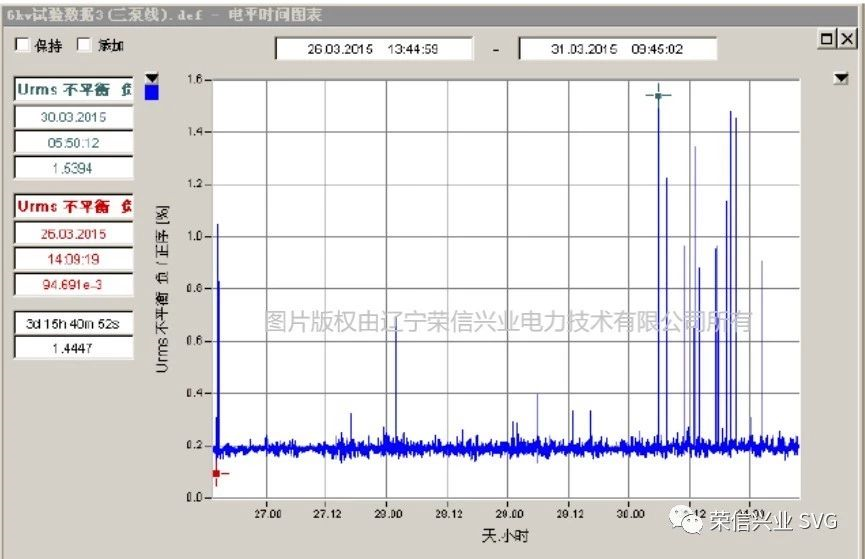
Task: Click the red Urms 不平衡 channel label
Action: pyautogui.click(x=73, y=207)
